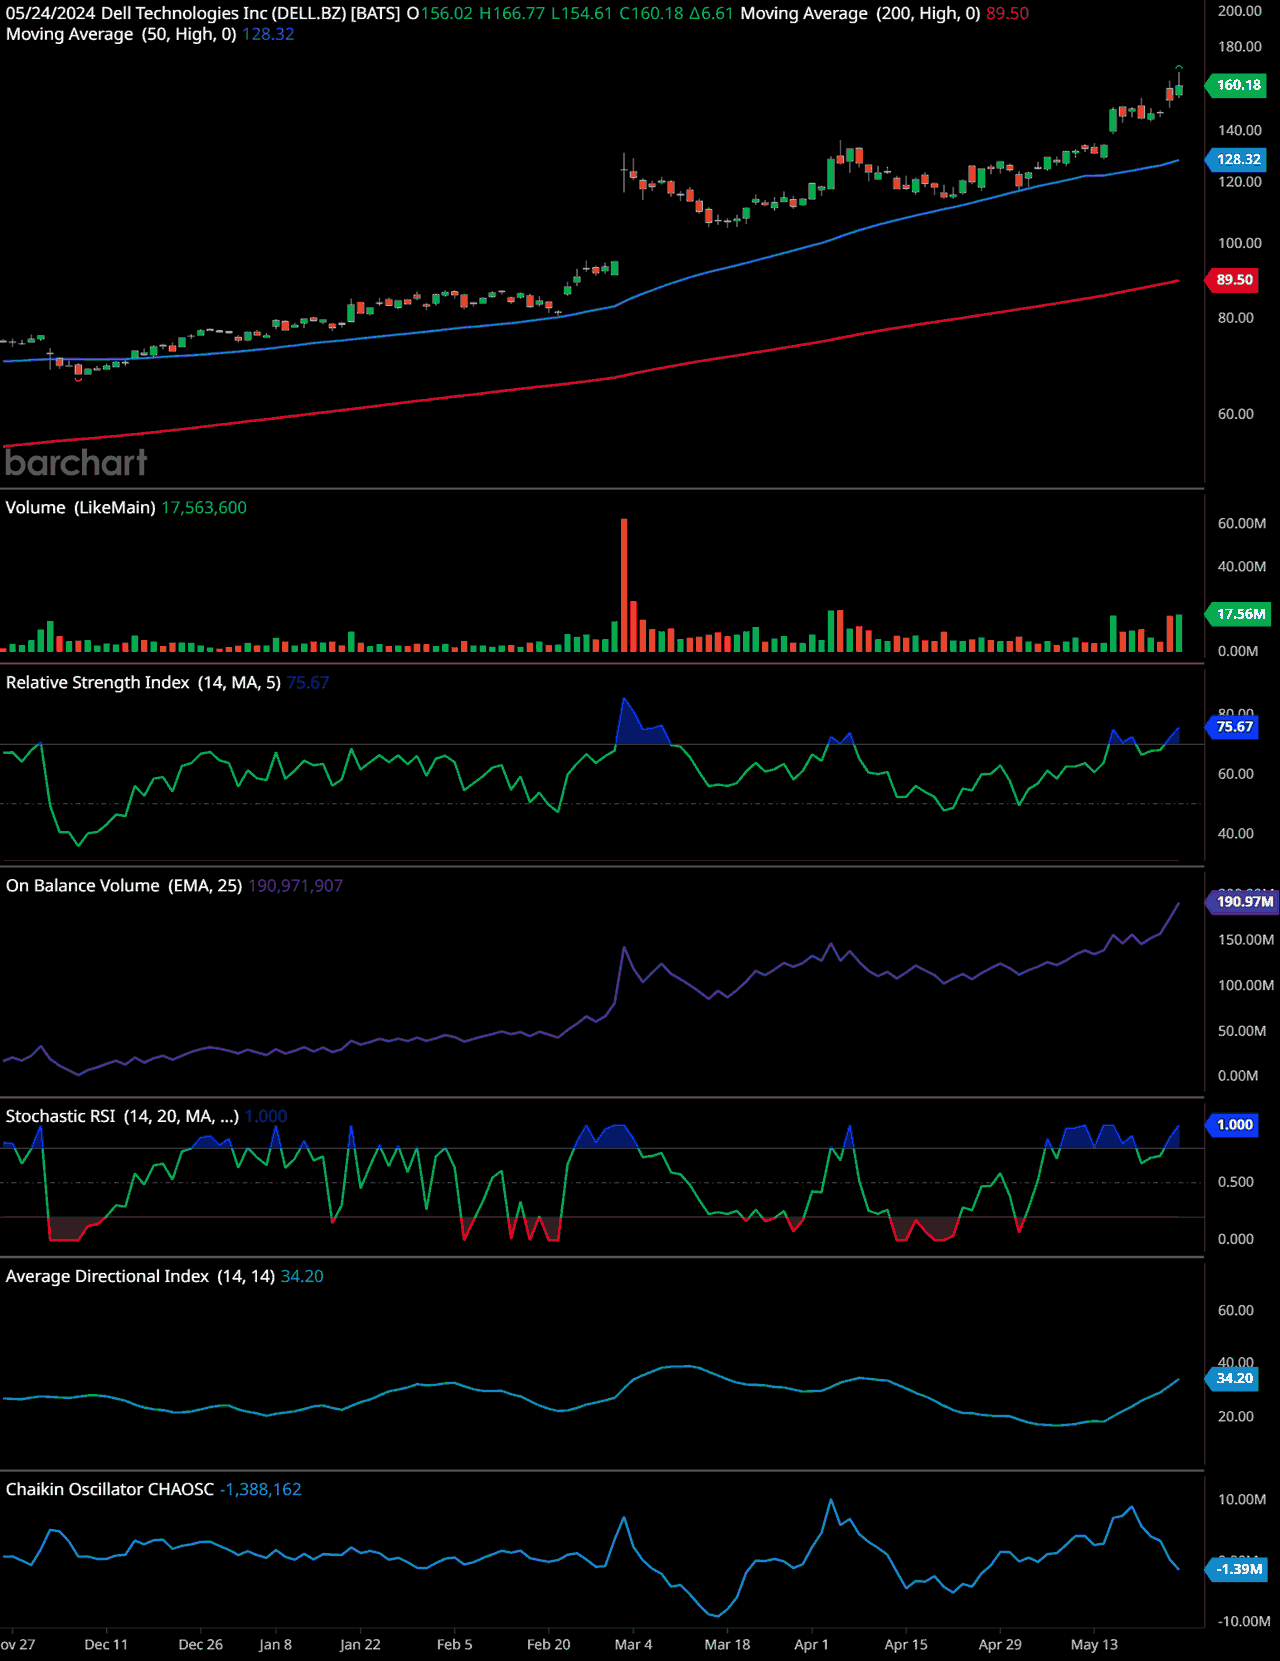Click the tallest red volume bar
The height and width of the screenshot is (1661, 1280).
tap(624, 585)
